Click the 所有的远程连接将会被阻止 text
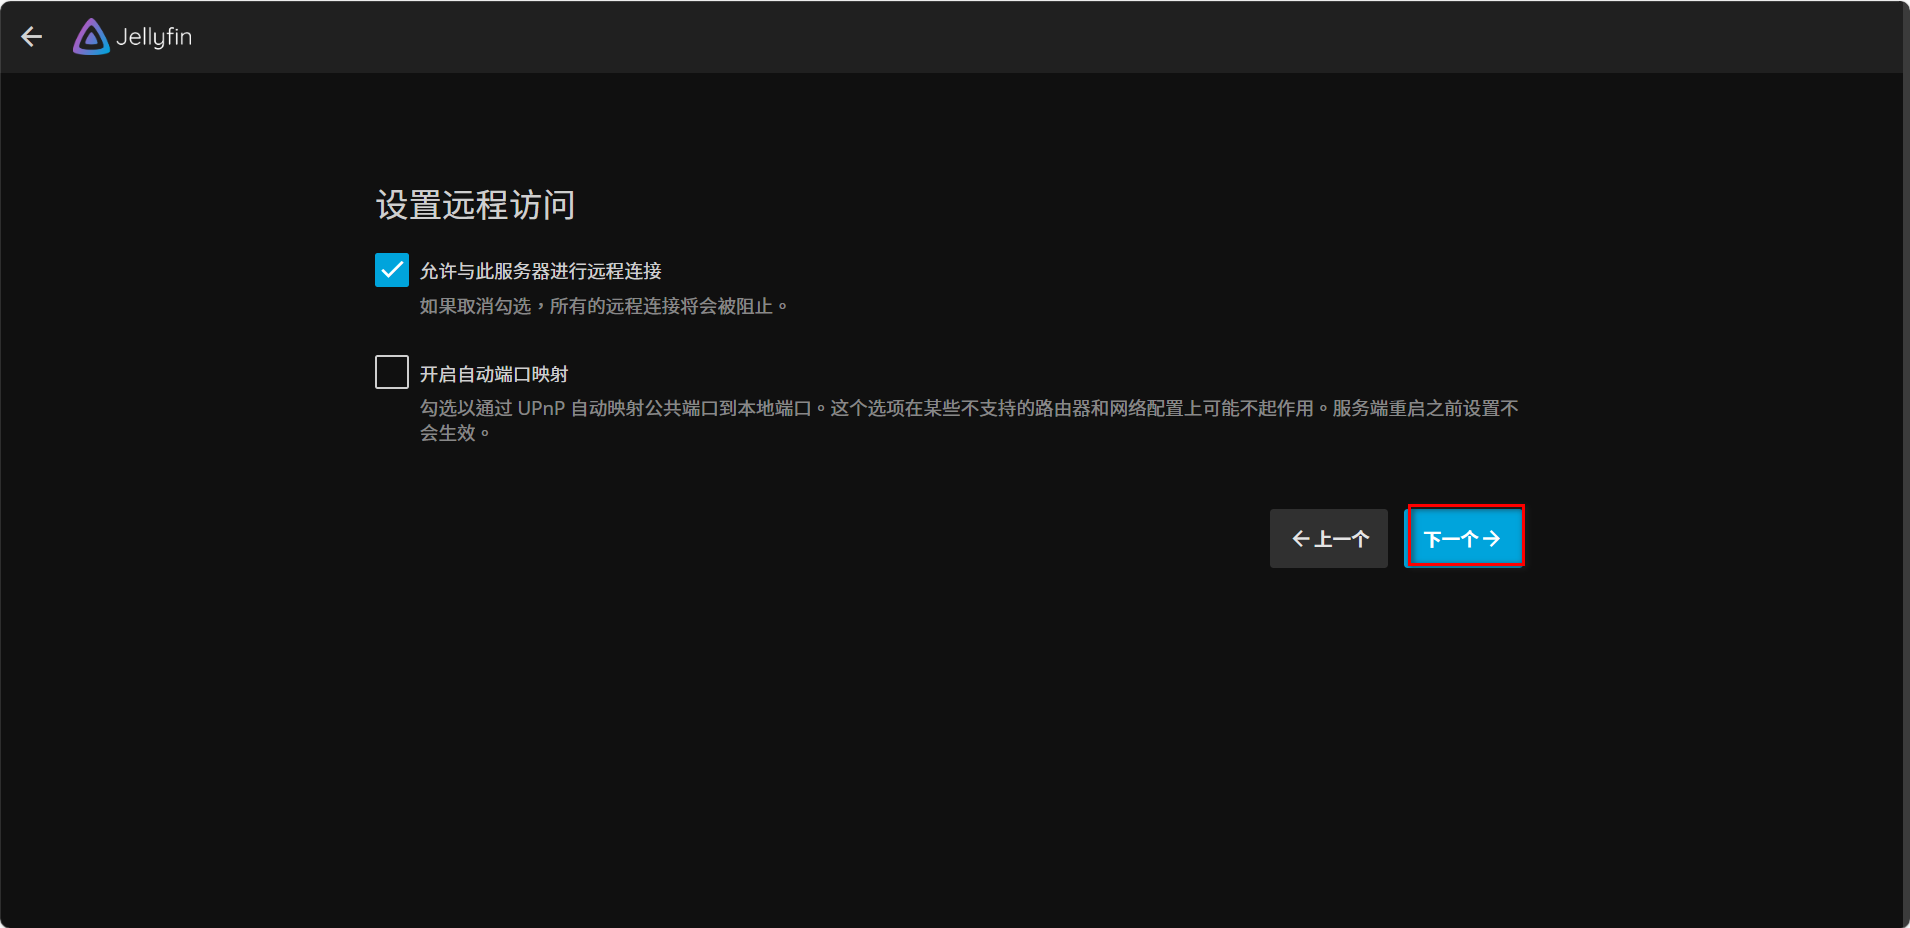This screenshot has width=1910, height=928. pos(661,306)
